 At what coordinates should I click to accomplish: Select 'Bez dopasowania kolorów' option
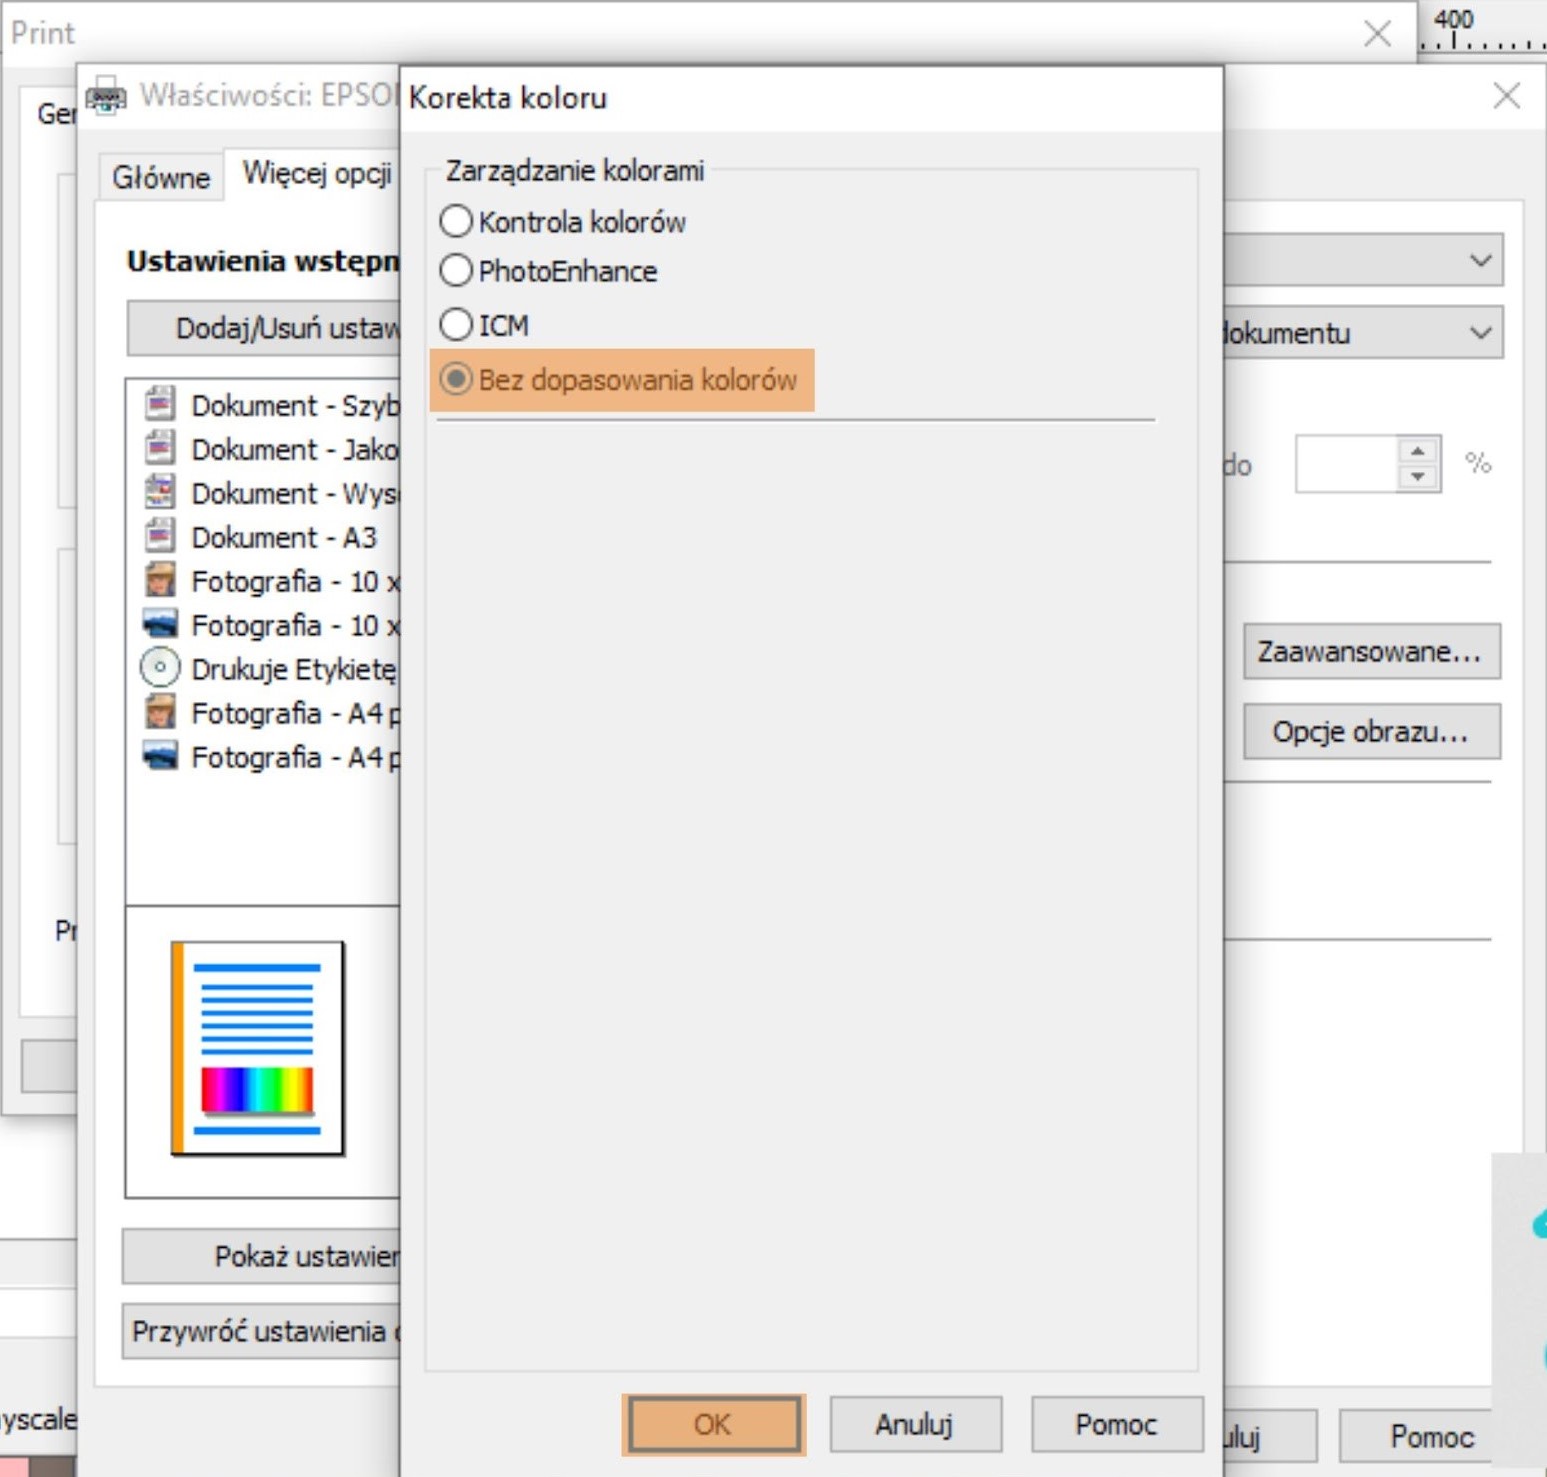(456, 380)
